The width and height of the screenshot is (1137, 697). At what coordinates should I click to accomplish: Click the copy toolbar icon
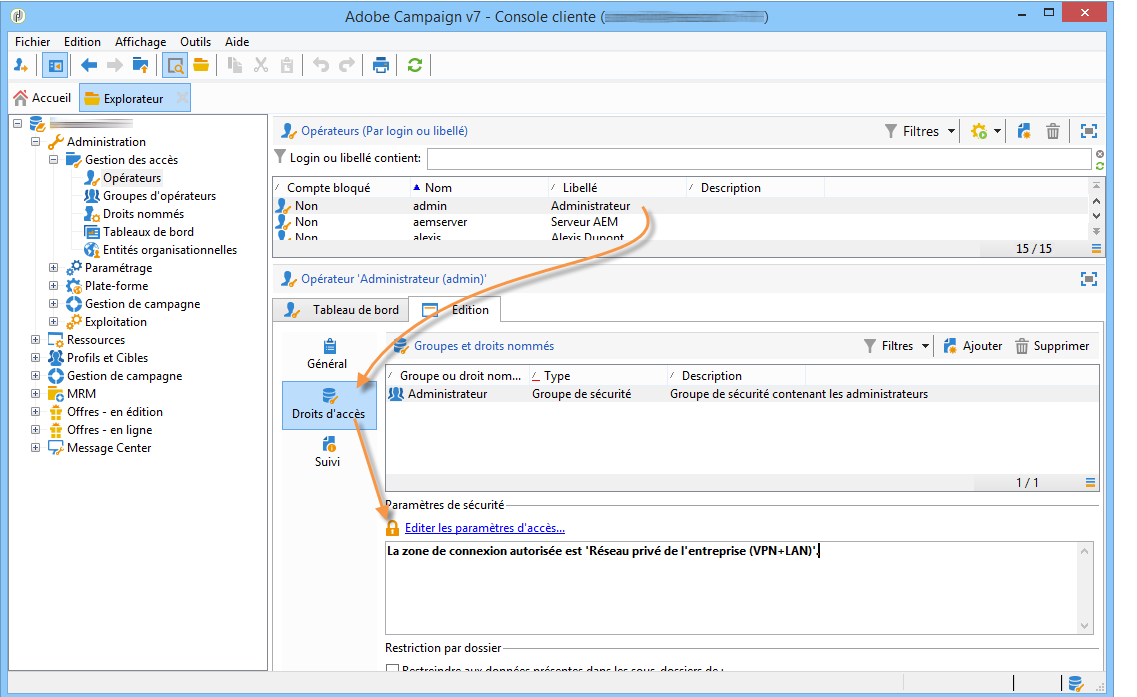point(234,65)
